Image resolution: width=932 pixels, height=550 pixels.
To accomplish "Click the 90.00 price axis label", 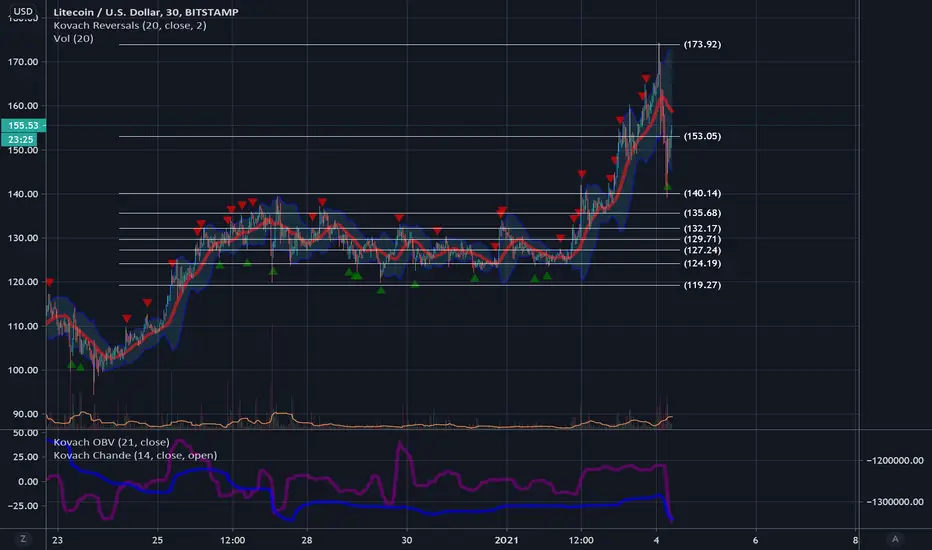I will 26,414.
